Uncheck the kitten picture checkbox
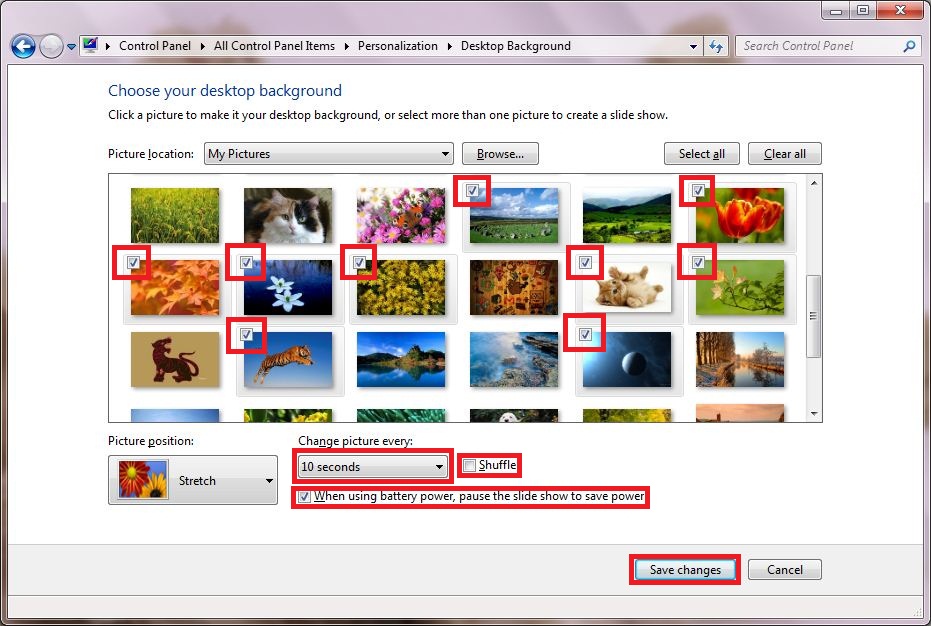 pos(585,262)
